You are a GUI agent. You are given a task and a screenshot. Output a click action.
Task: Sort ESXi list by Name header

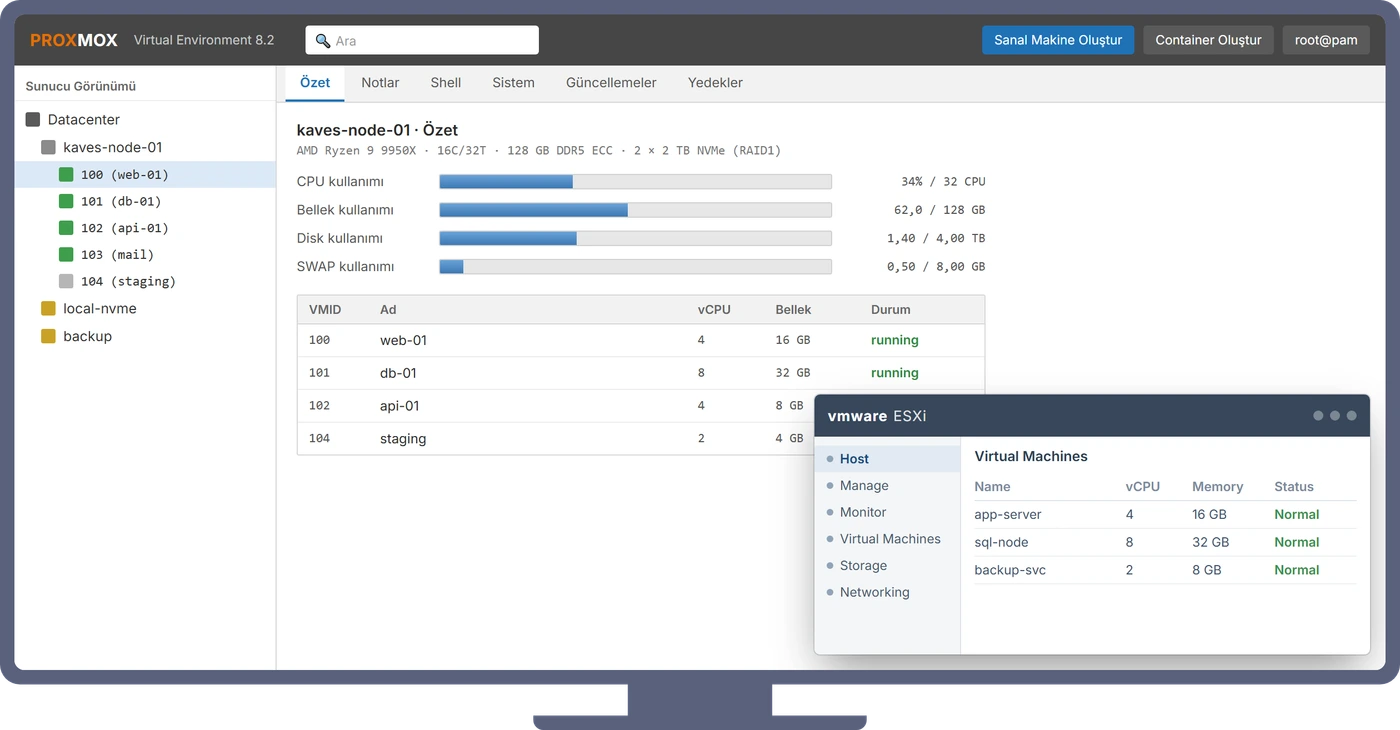click(x=992, y=487)
